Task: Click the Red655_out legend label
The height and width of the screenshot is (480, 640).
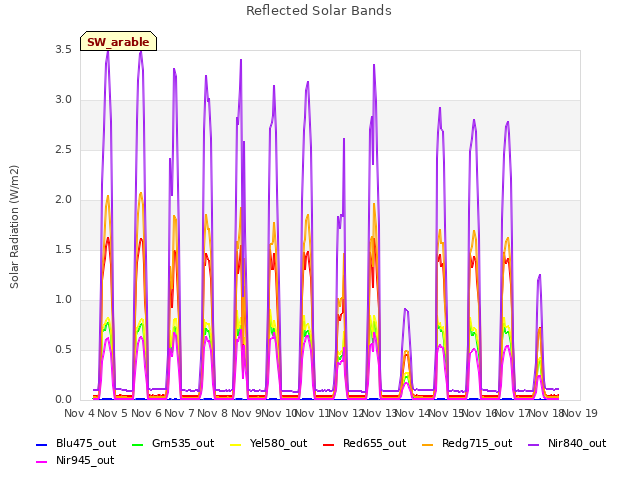Action: (374, 444)
